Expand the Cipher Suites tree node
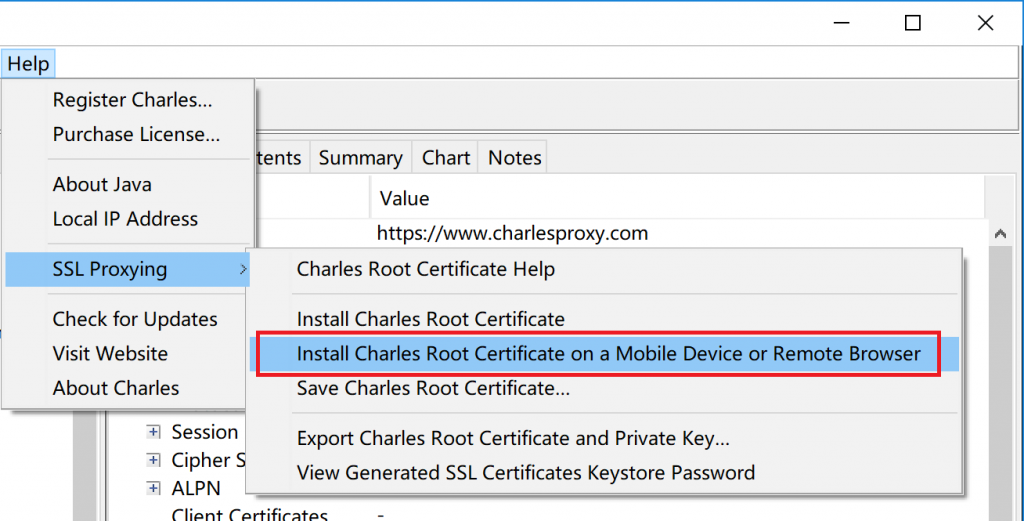The image size is (1024, 521). pos(153,460)
